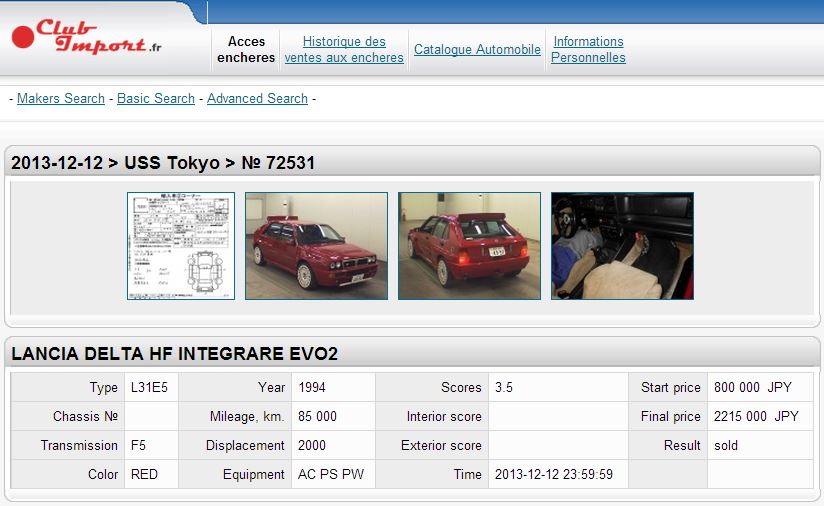Click the Lancia Delta HF Integrare EVO2 title
824x506 pixels.
point(175,354)
